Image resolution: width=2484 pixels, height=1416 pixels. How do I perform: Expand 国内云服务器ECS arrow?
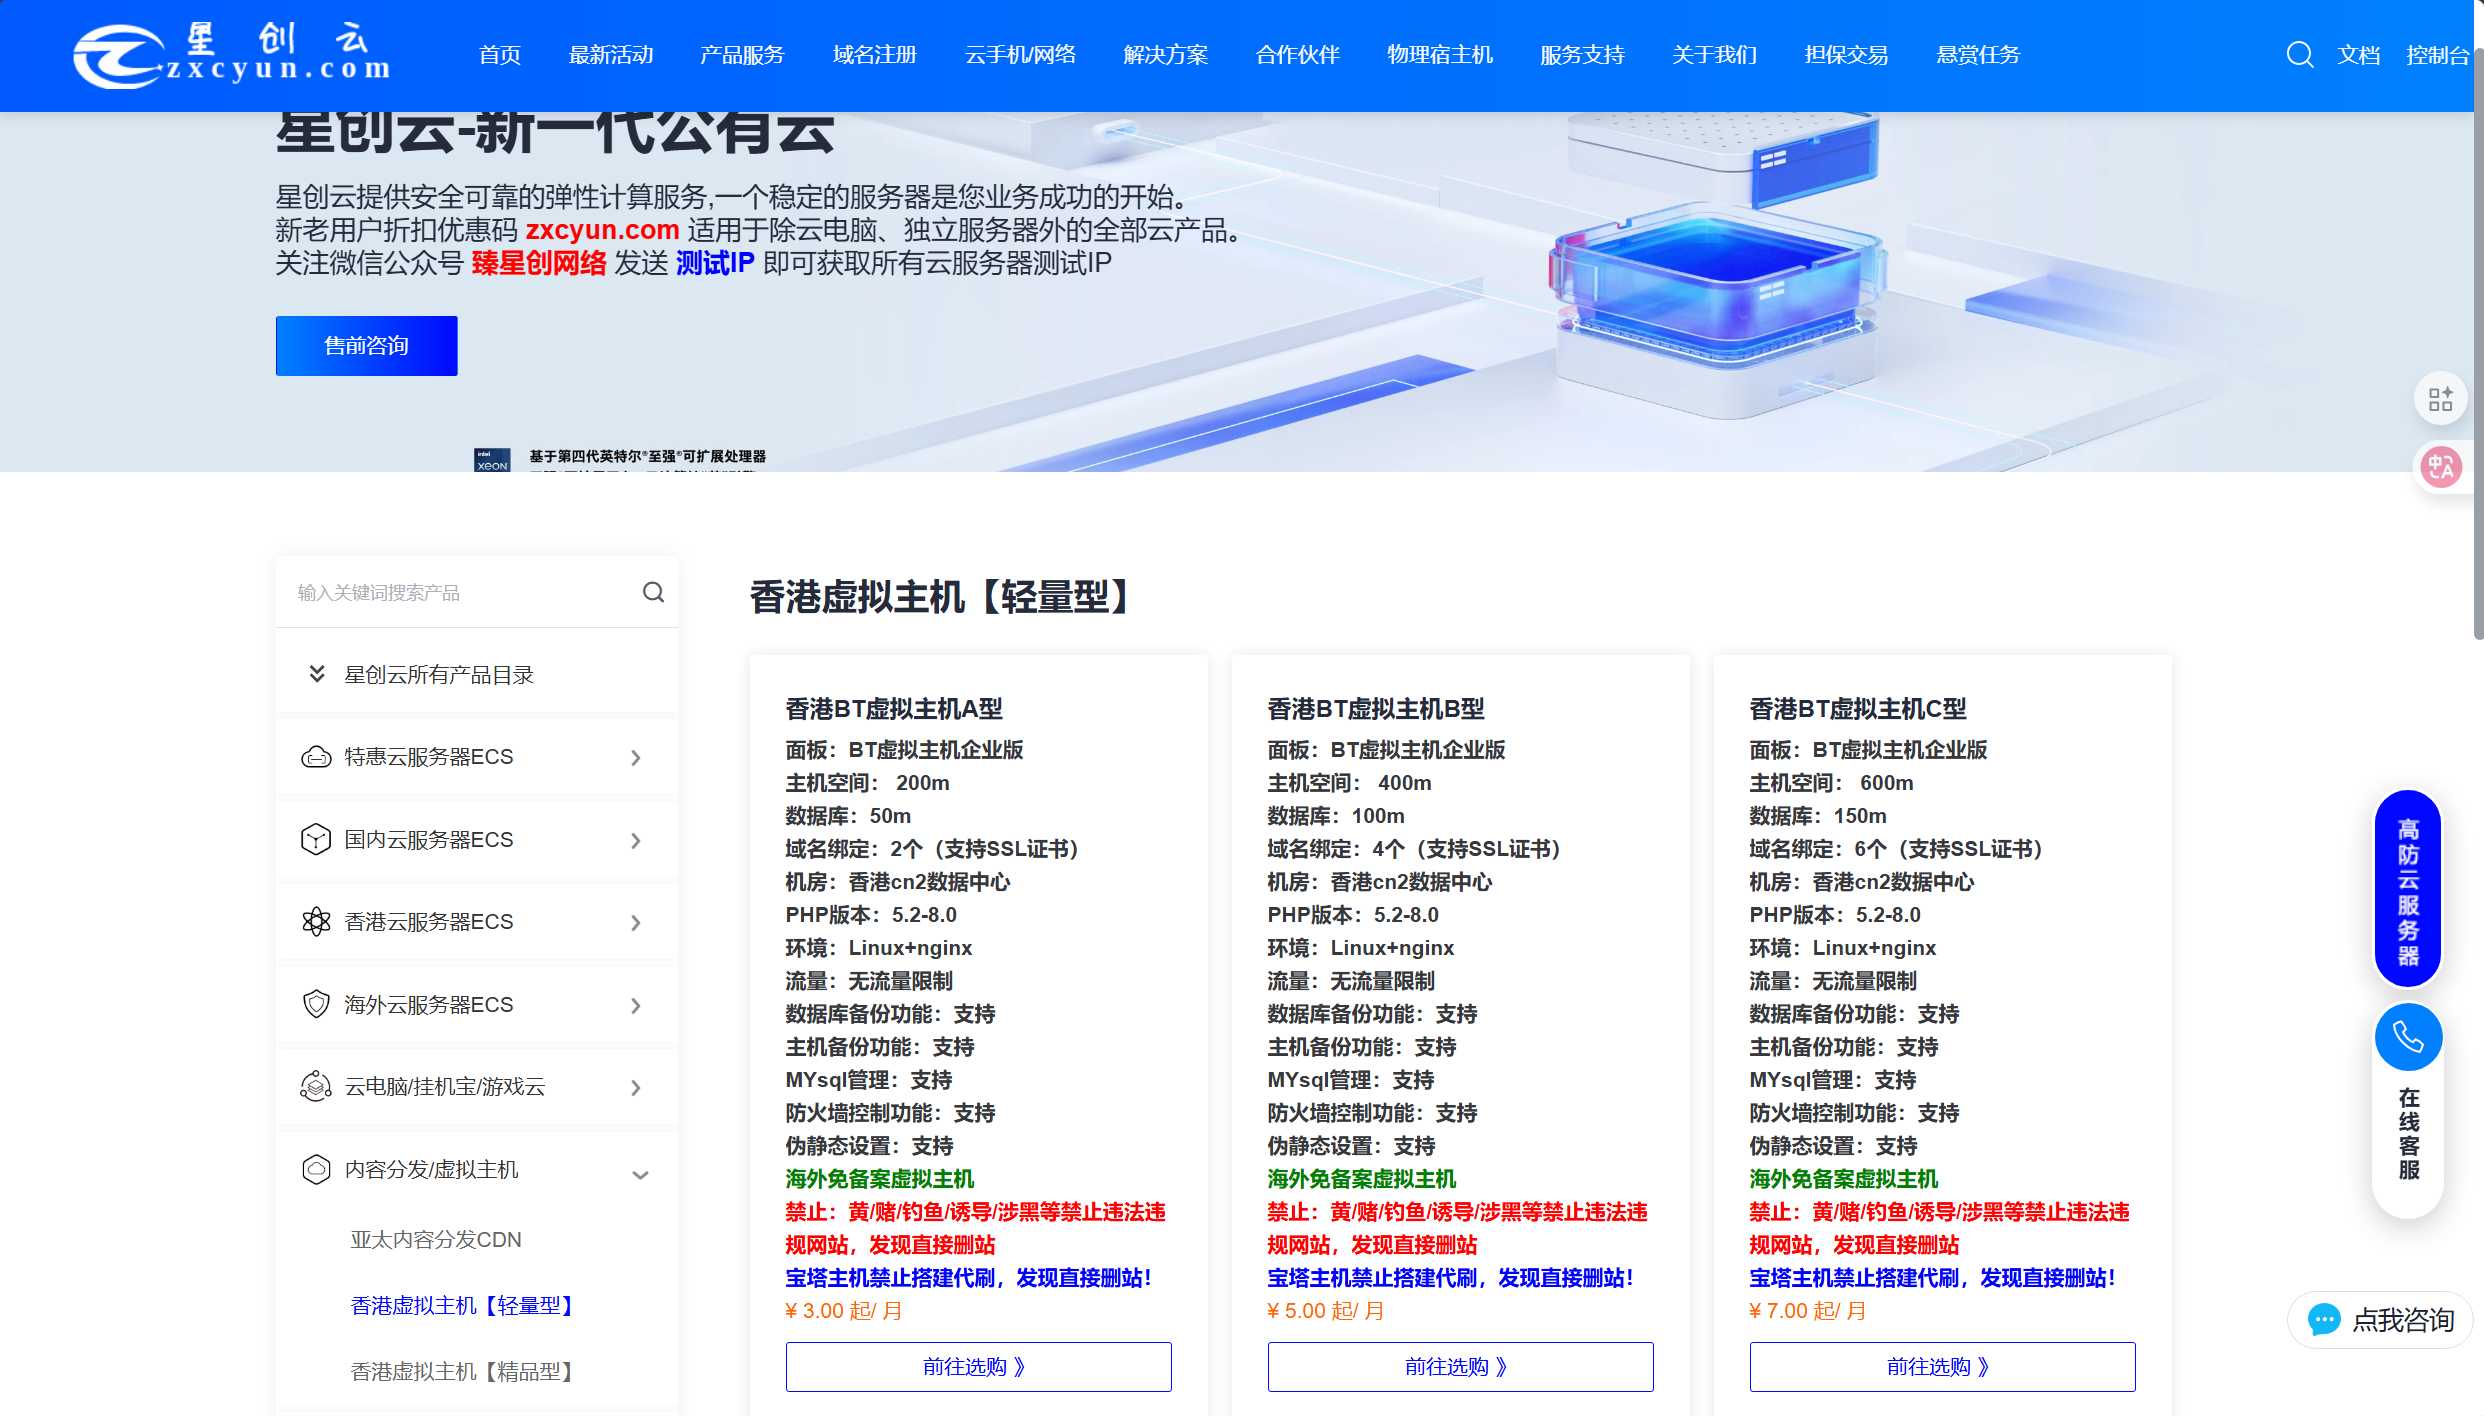pos(636,841)
